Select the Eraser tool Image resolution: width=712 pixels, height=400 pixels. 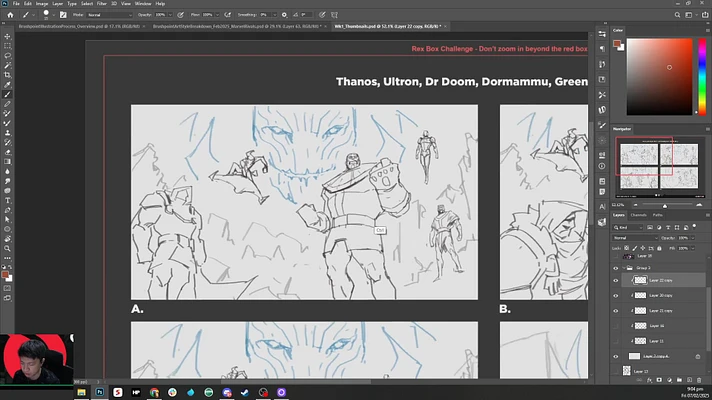click(7, 152)
